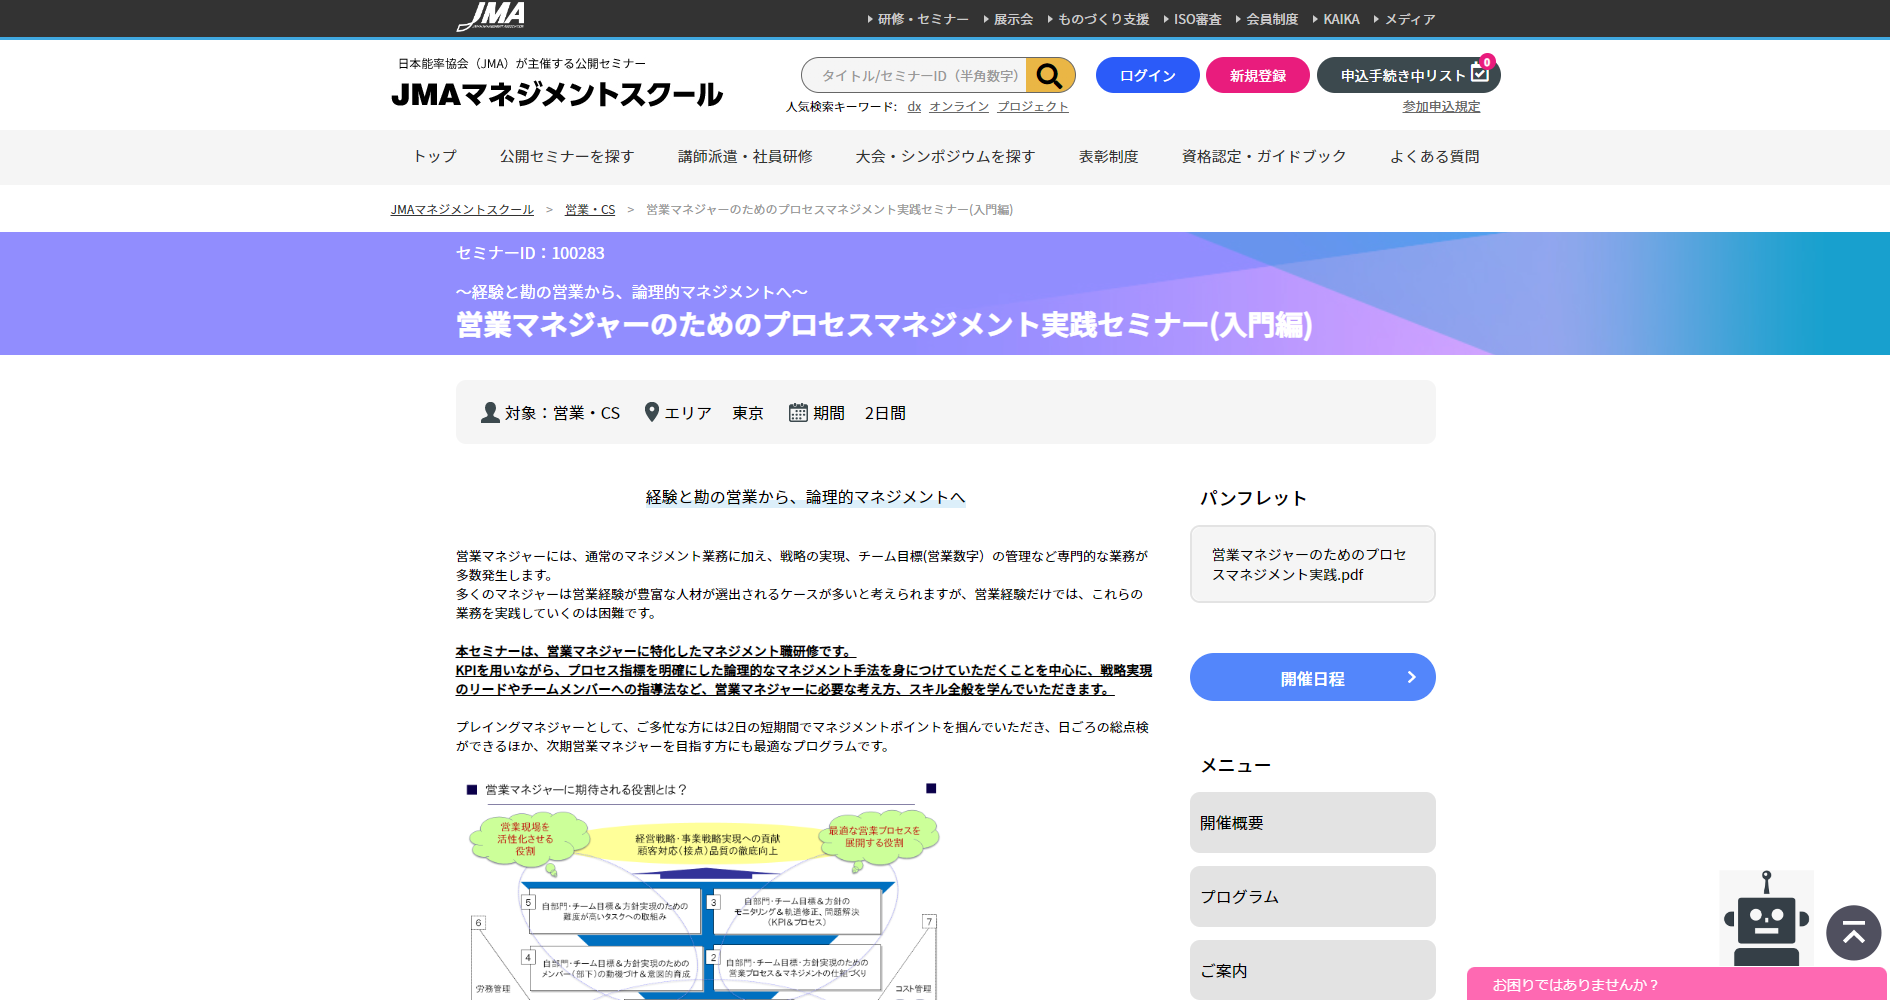Click the calendar icon beside 期間
The height and width of the screenshot is (1000, 1890).
800,412
